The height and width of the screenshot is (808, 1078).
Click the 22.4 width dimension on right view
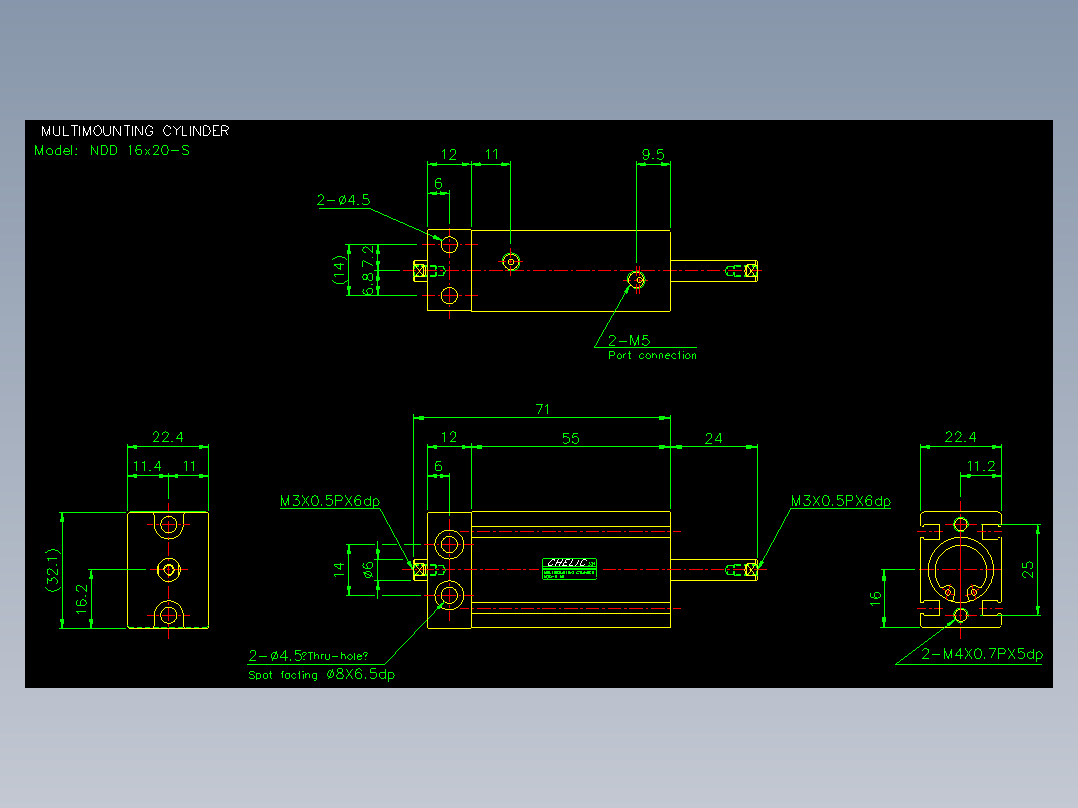960,437
